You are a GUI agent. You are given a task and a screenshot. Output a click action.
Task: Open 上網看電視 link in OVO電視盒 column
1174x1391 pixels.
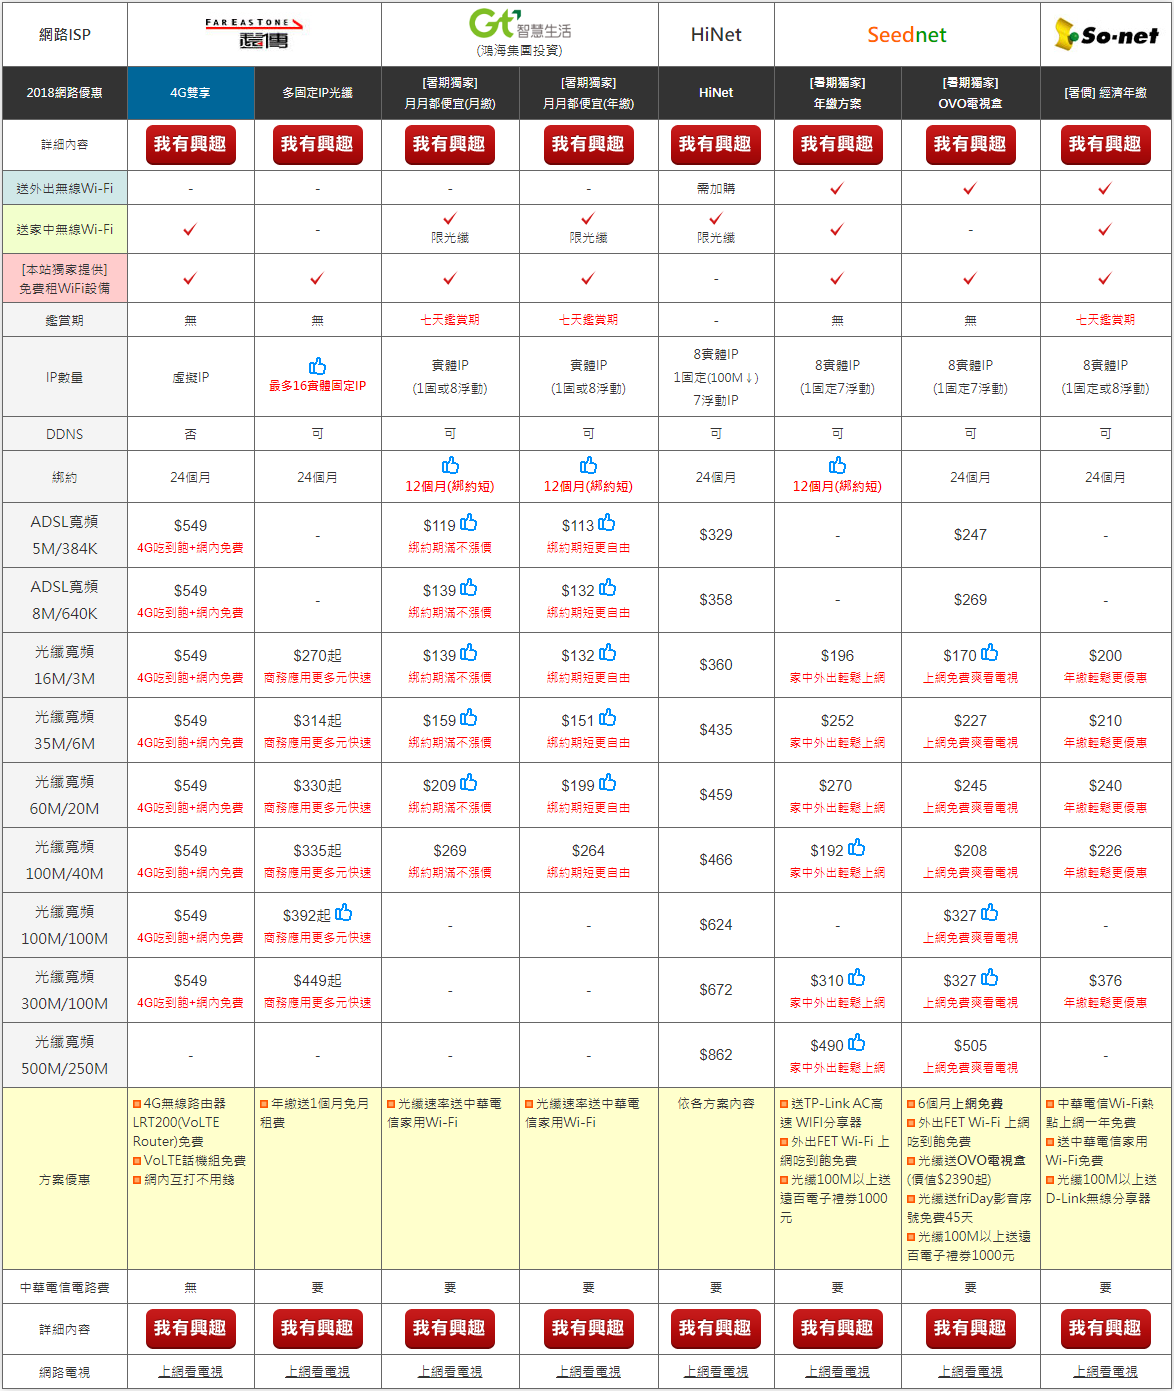tap(970, 1372)
